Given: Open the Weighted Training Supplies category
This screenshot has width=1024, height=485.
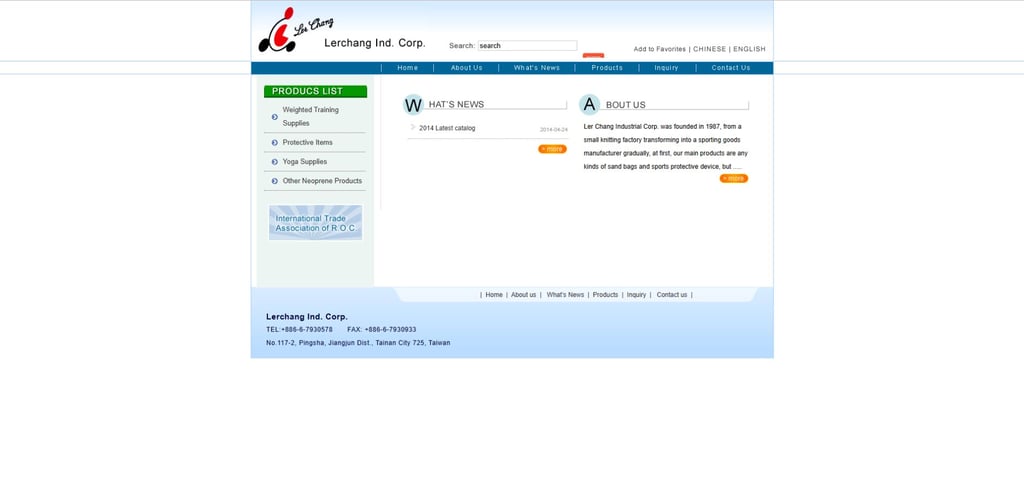Looking at the screenshot, I should click(311, 117).
